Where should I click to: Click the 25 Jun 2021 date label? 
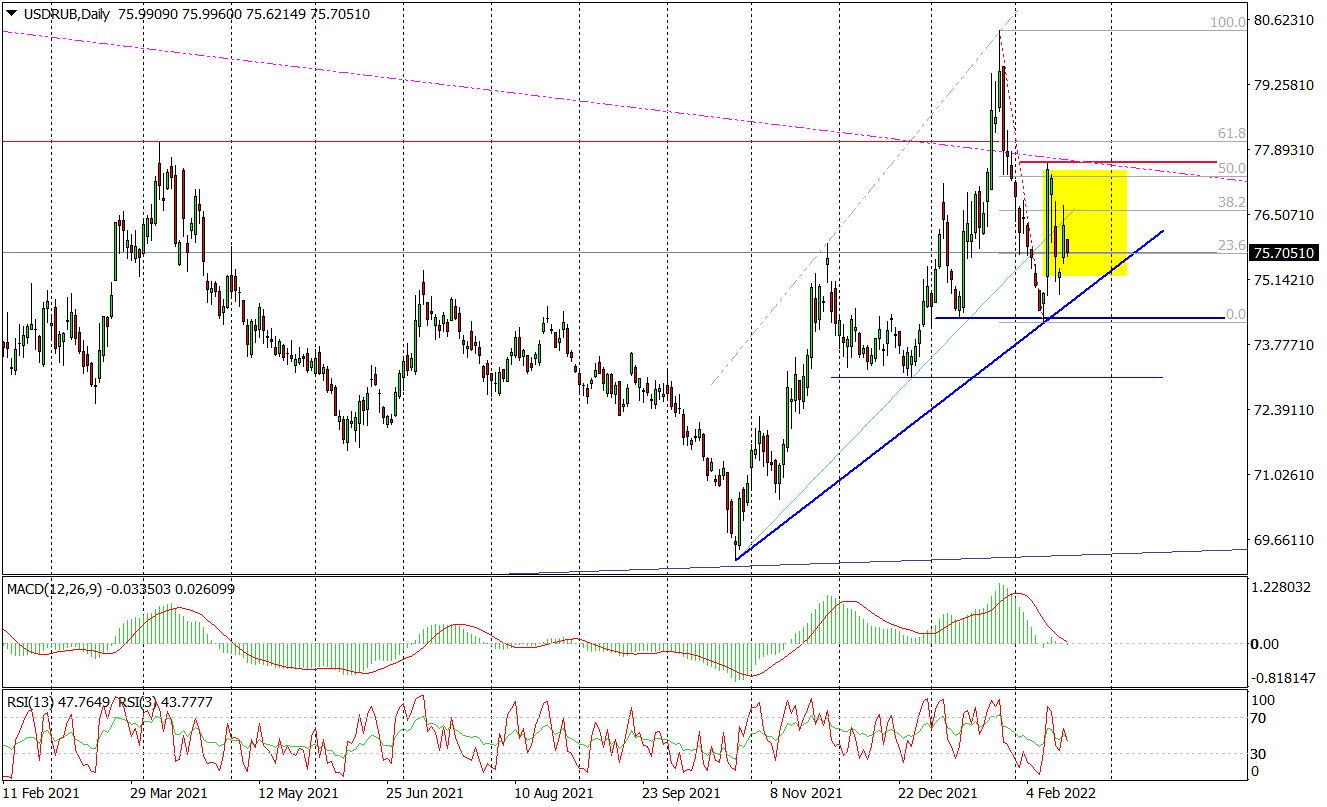pos(424,792)
